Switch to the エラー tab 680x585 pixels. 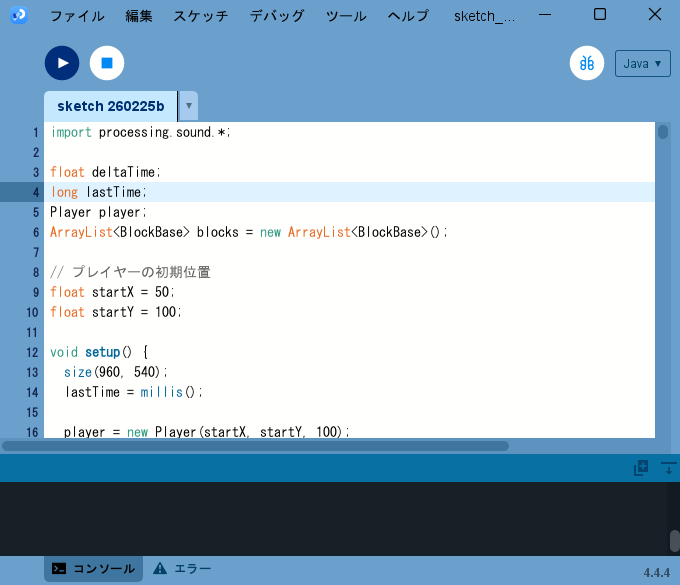tap(182, 568)
